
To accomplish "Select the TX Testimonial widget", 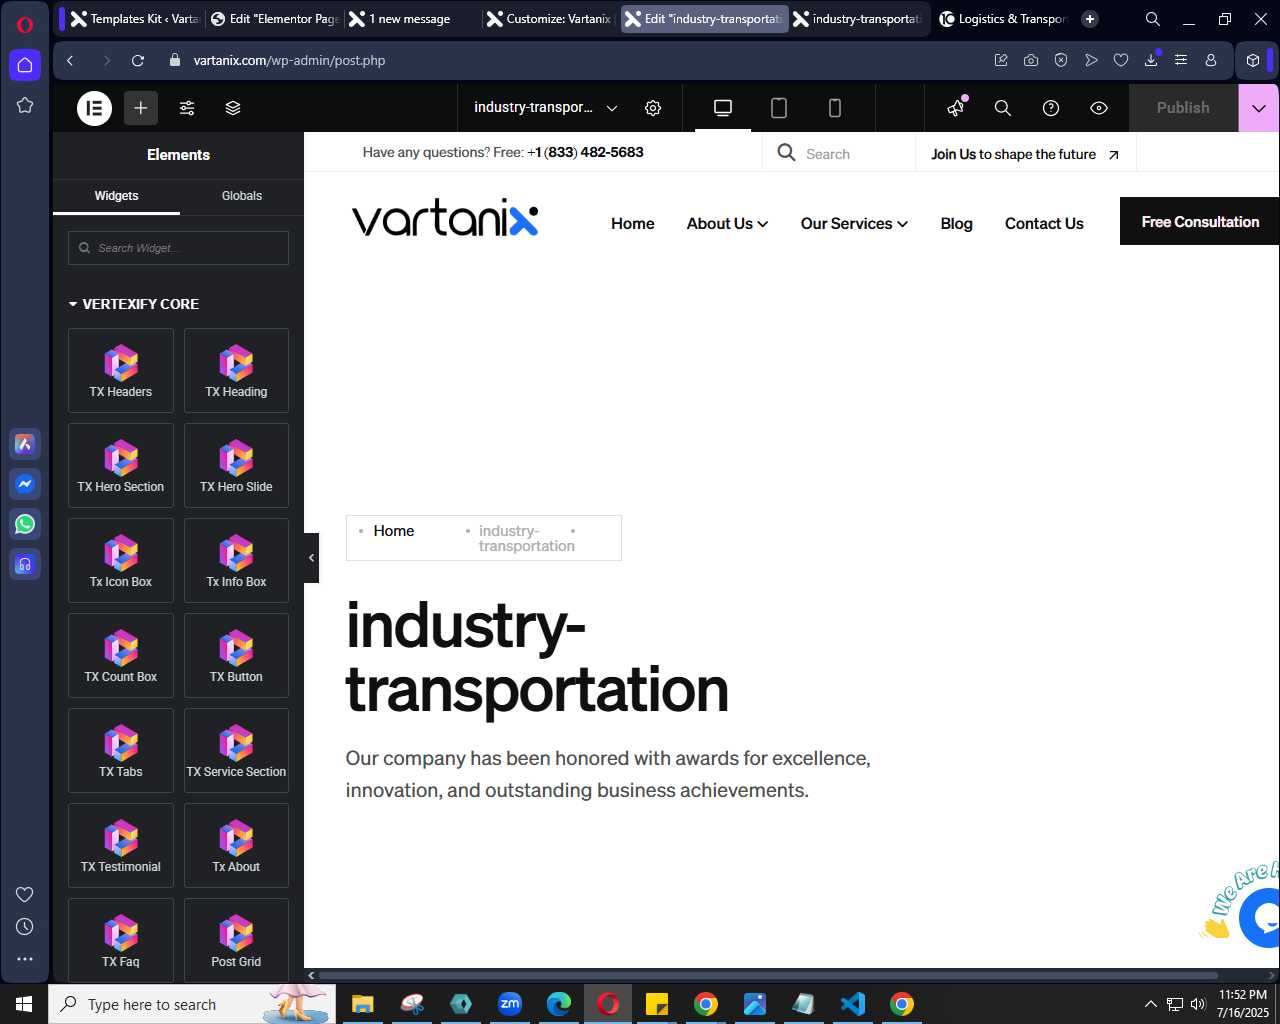I will click(121, 846).
